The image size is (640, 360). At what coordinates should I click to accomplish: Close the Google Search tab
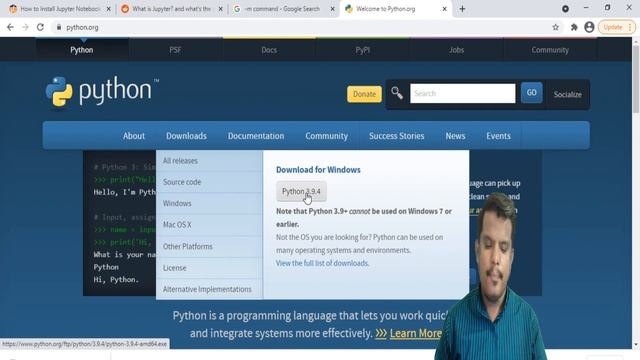(332, 9)
